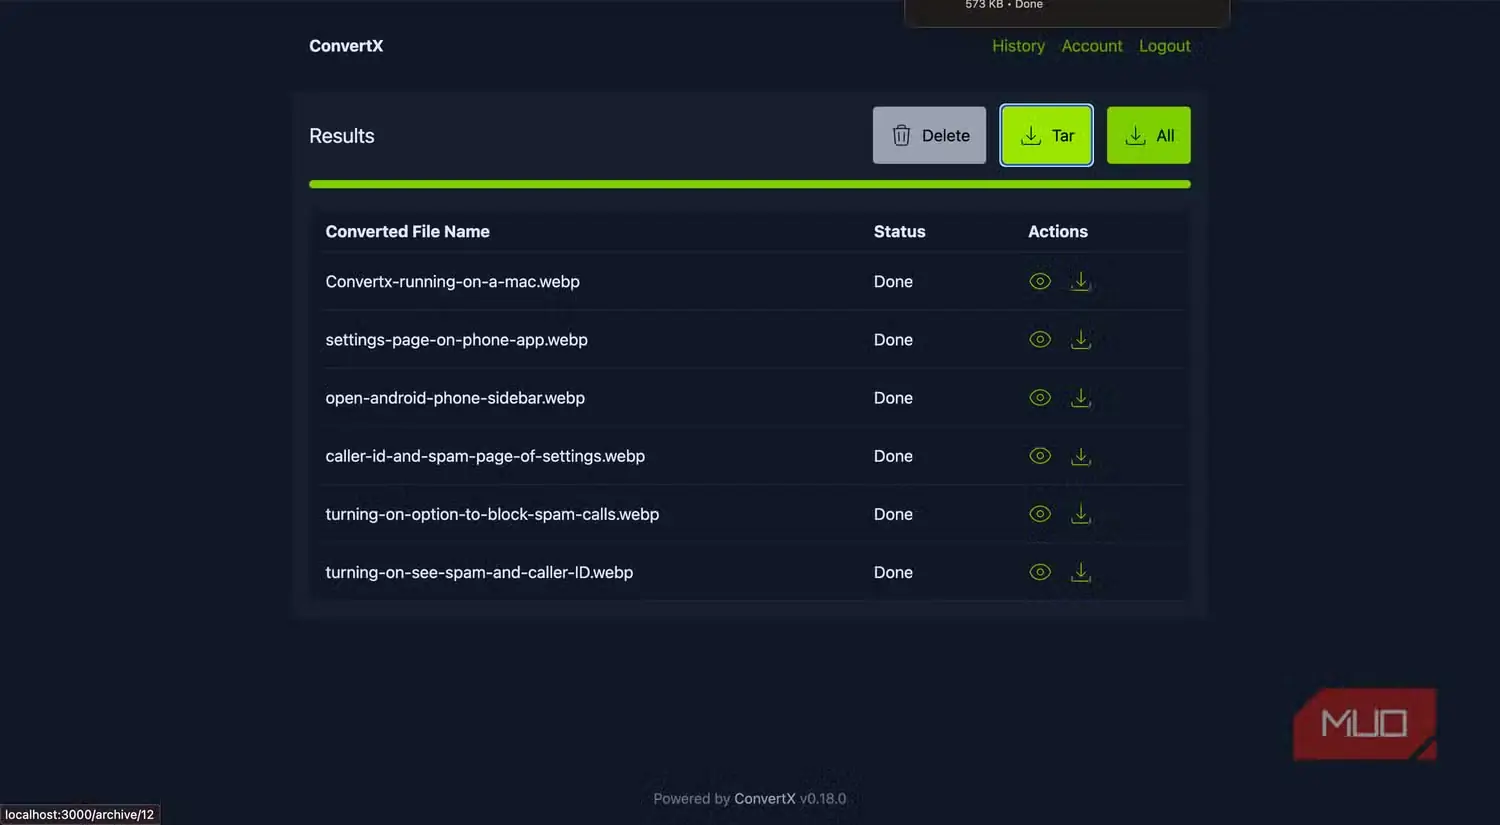Select the file name settings-page-on-phone-app.webp

[457, 340]
